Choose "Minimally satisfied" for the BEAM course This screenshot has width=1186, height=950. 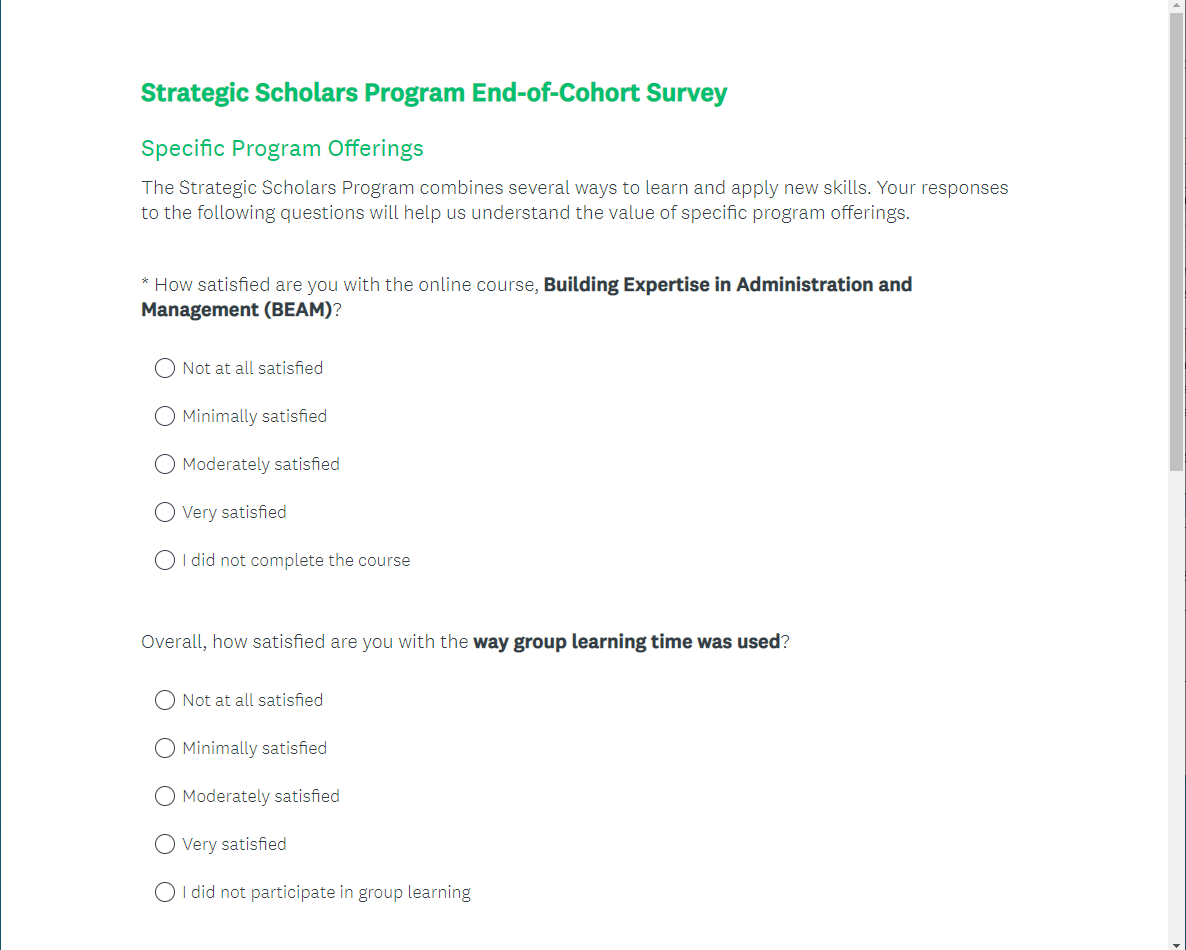click(165, 416)
